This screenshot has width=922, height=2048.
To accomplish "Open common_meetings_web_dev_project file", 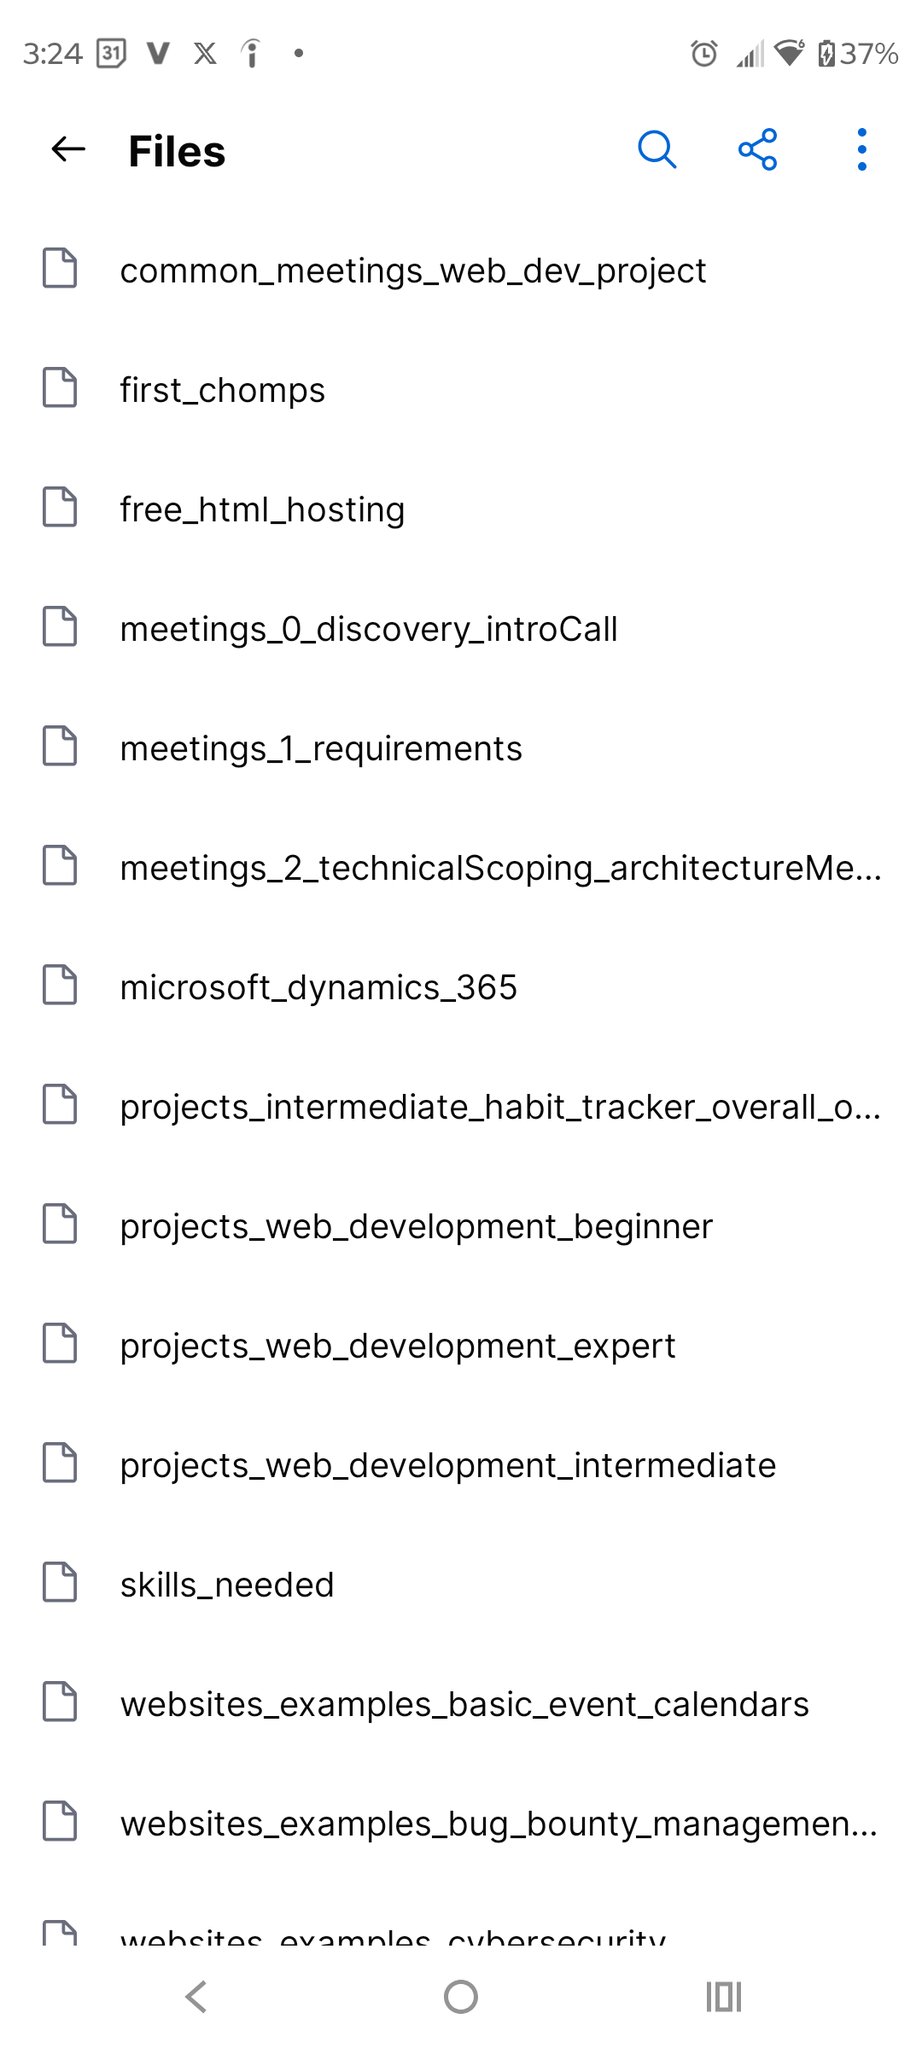I will (413, 270).
